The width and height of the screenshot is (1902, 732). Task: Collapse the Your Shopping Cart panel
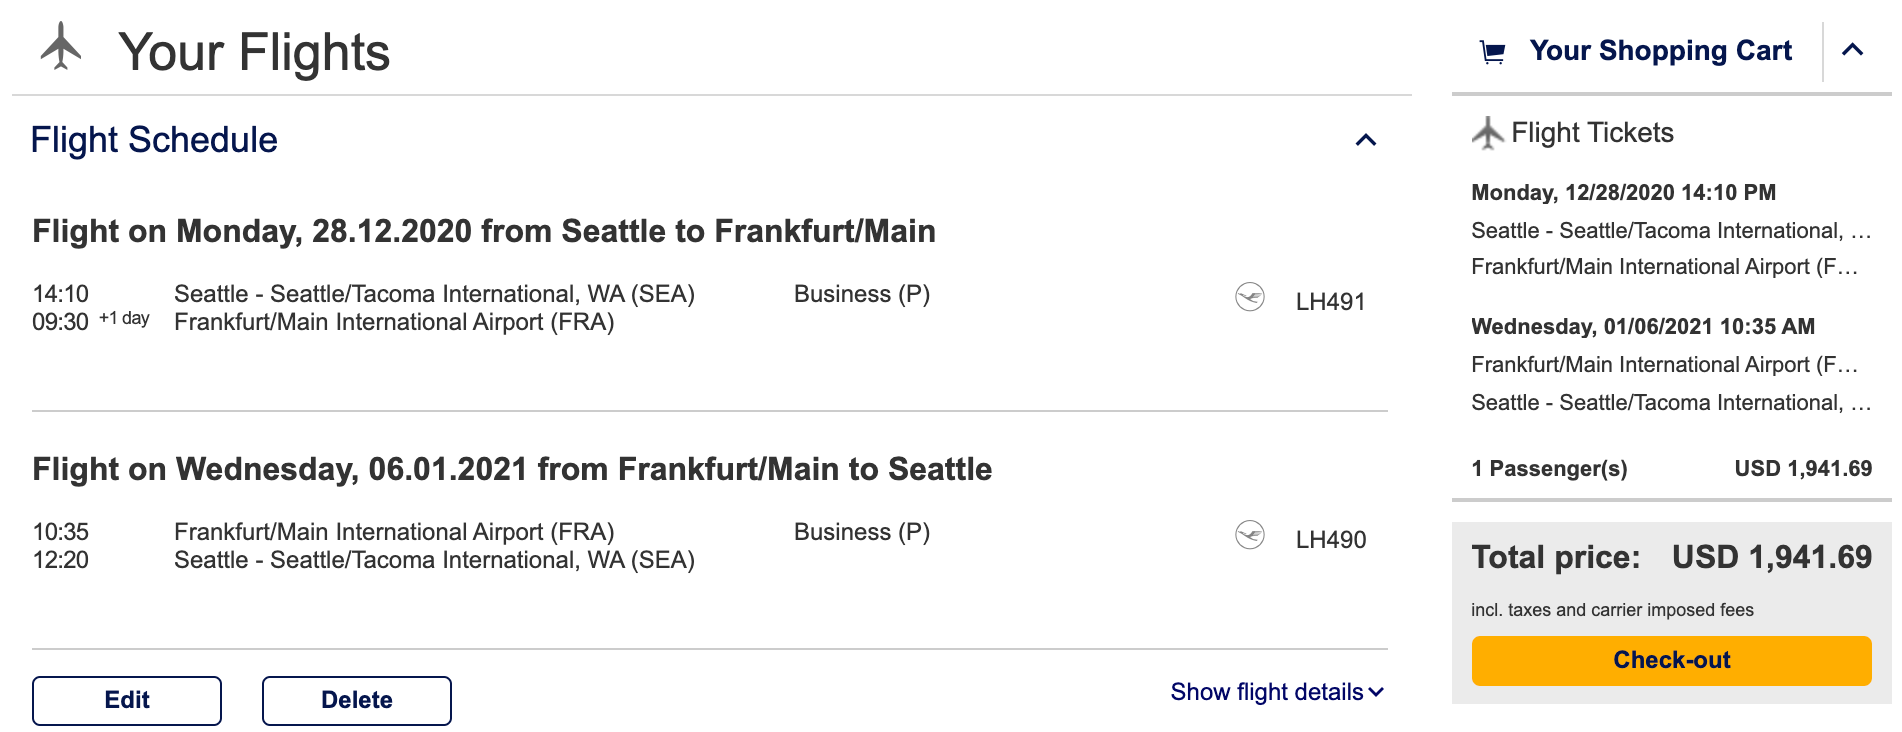click(1852, 50)
